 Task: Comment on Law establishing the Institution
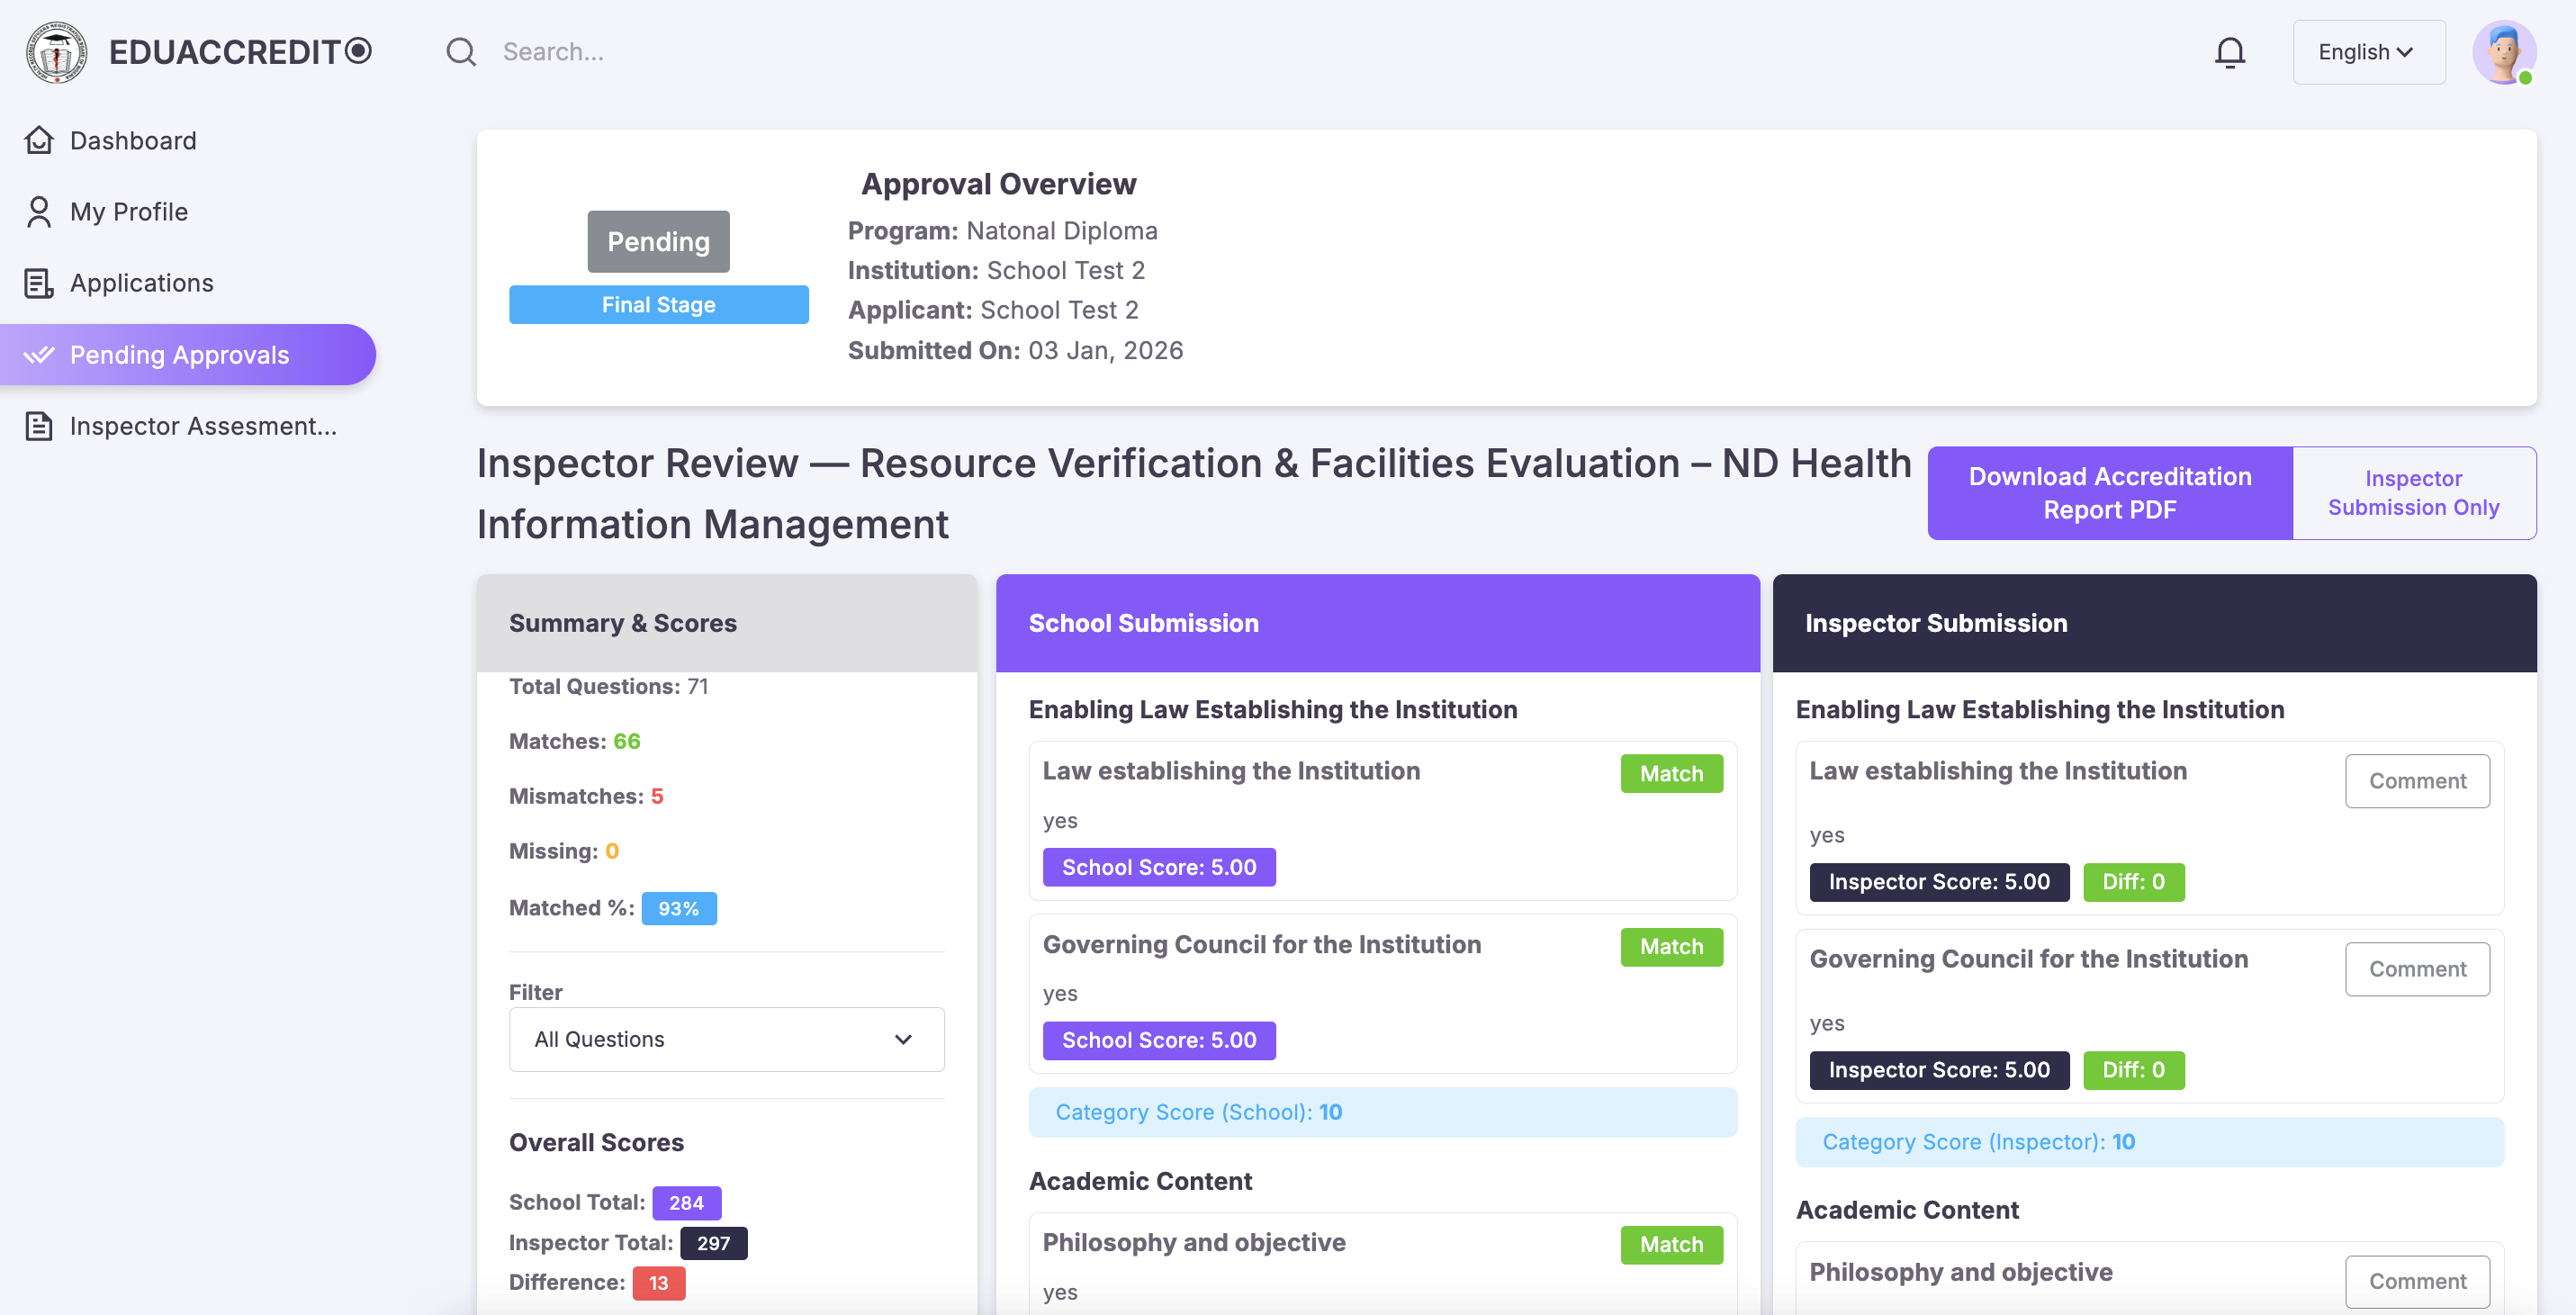tap(2417, 781)
